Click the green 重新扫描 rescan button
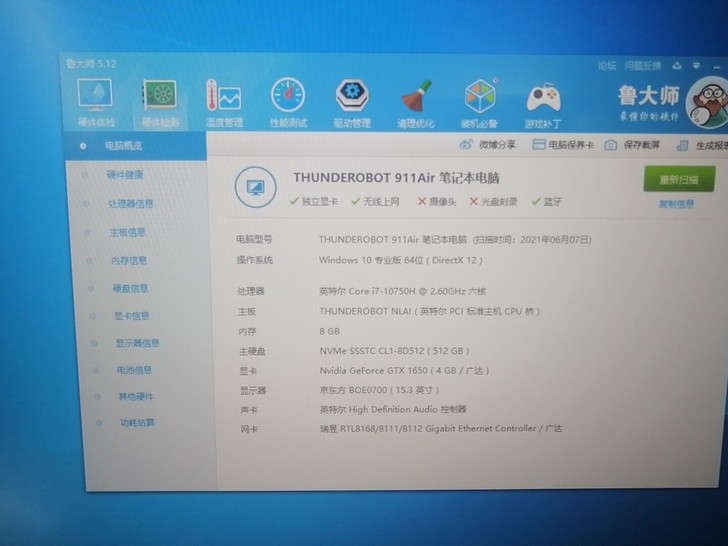728x546 pixels. 679,179
